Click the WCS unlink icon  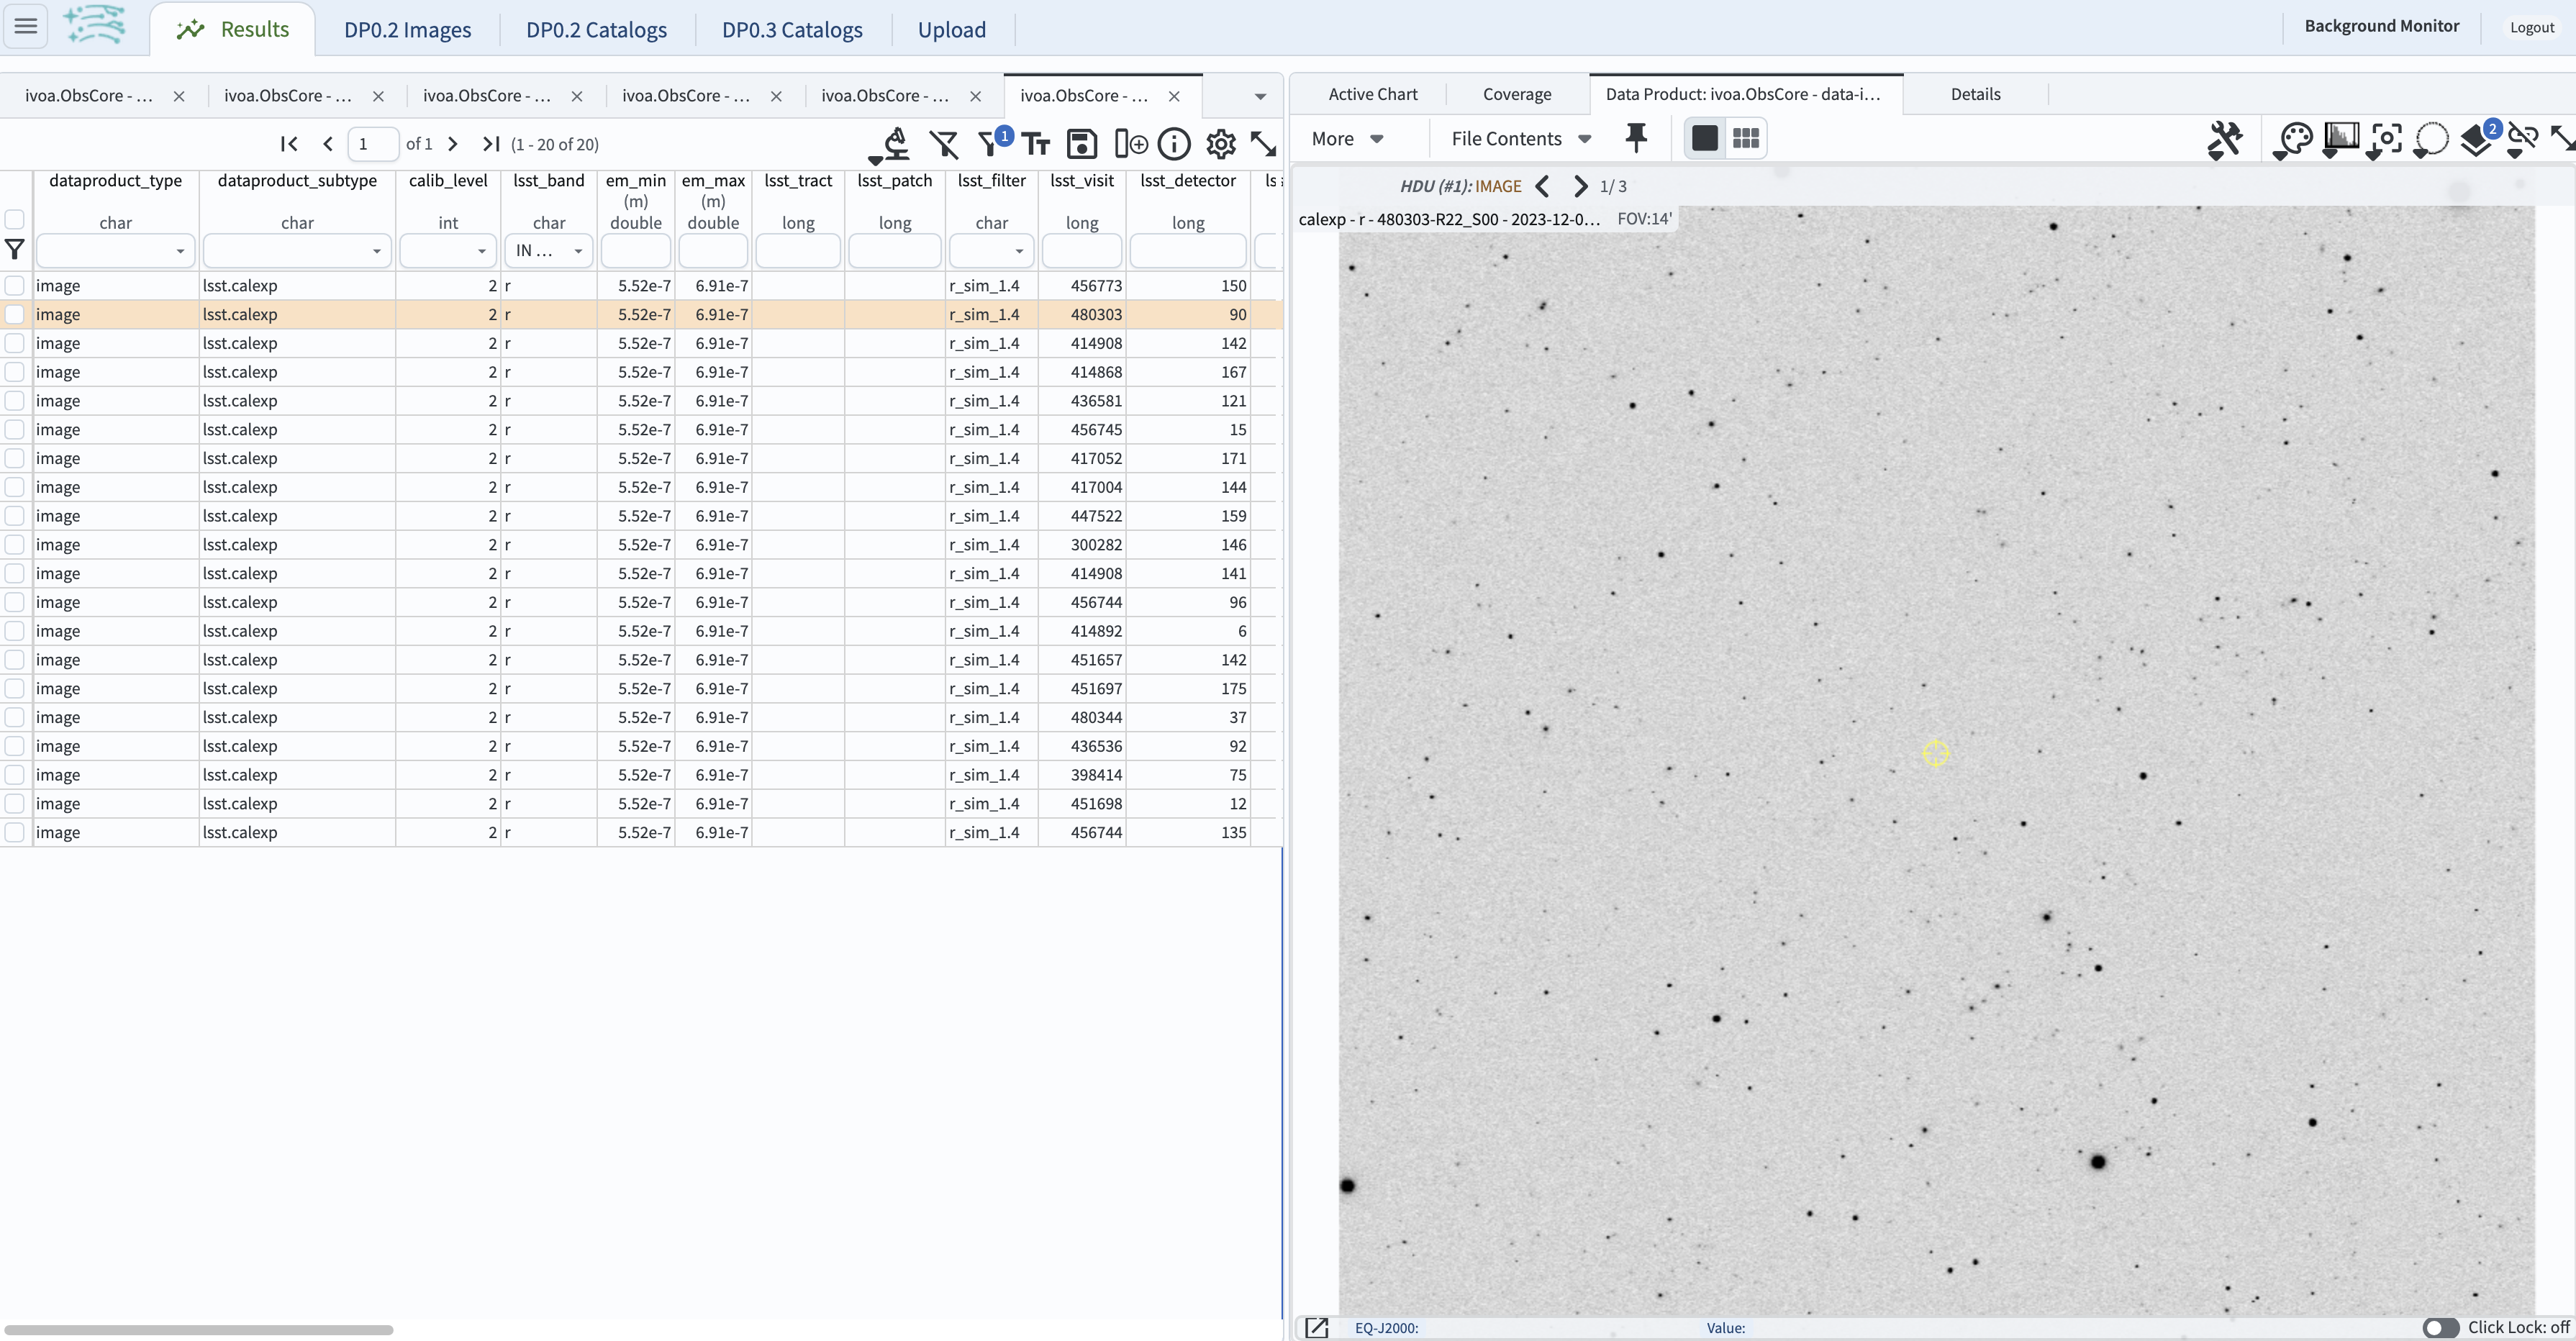click(x=2523, y=140)
